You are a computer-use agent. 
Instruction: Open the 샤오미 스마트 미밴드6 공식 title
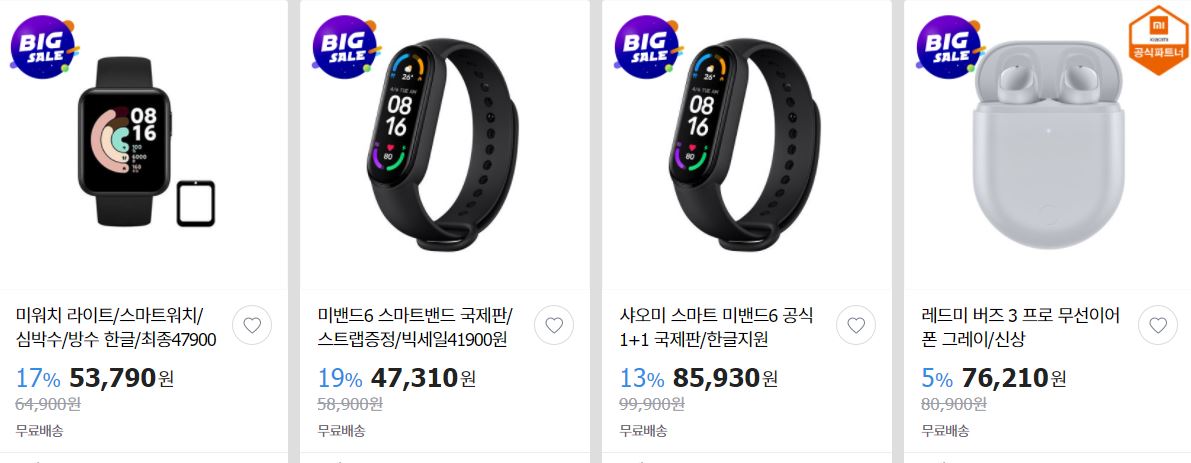pyautogui.click(x=716, y=327)
